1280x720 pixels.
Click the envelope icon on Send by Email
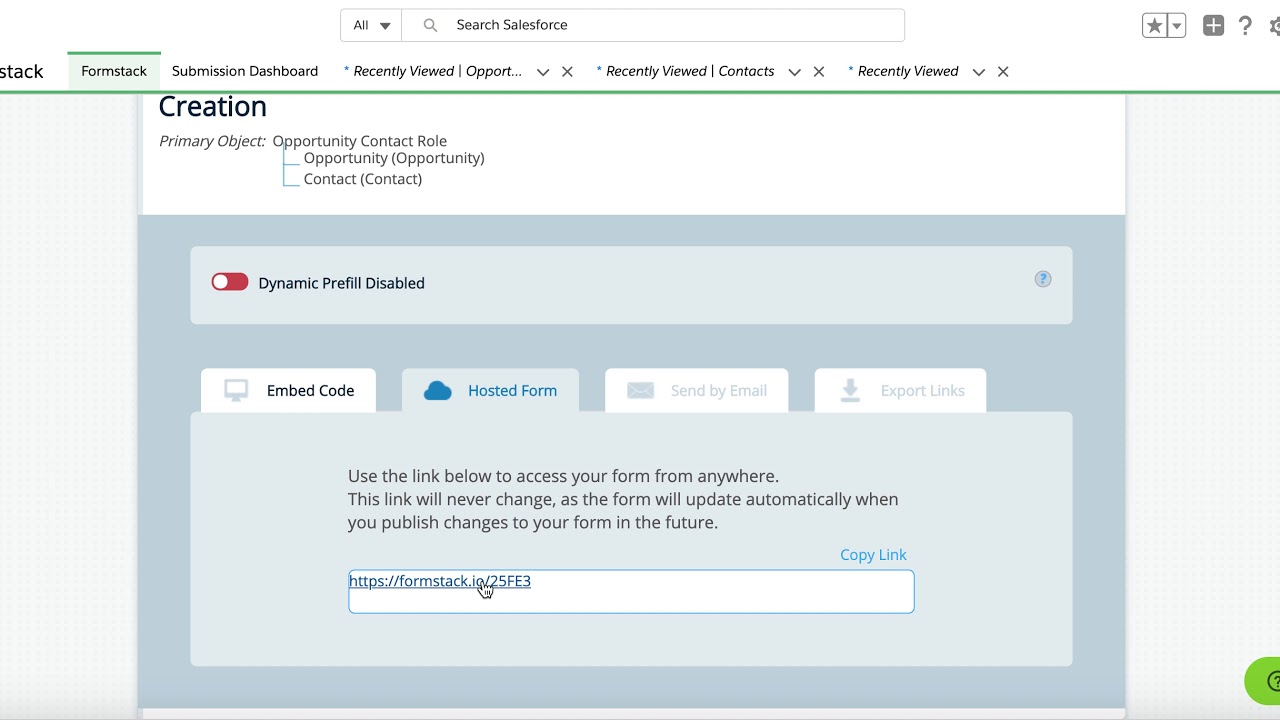pos(640,391)
